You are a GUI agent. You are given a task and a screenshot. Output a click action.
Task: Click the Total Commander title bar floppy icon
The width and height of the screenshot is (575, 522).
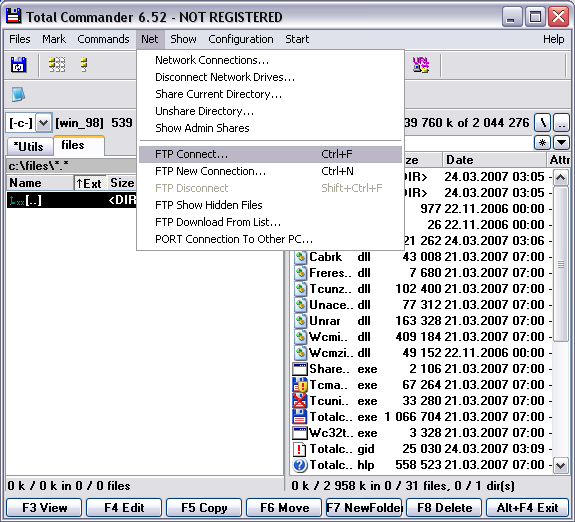[14, 17]
